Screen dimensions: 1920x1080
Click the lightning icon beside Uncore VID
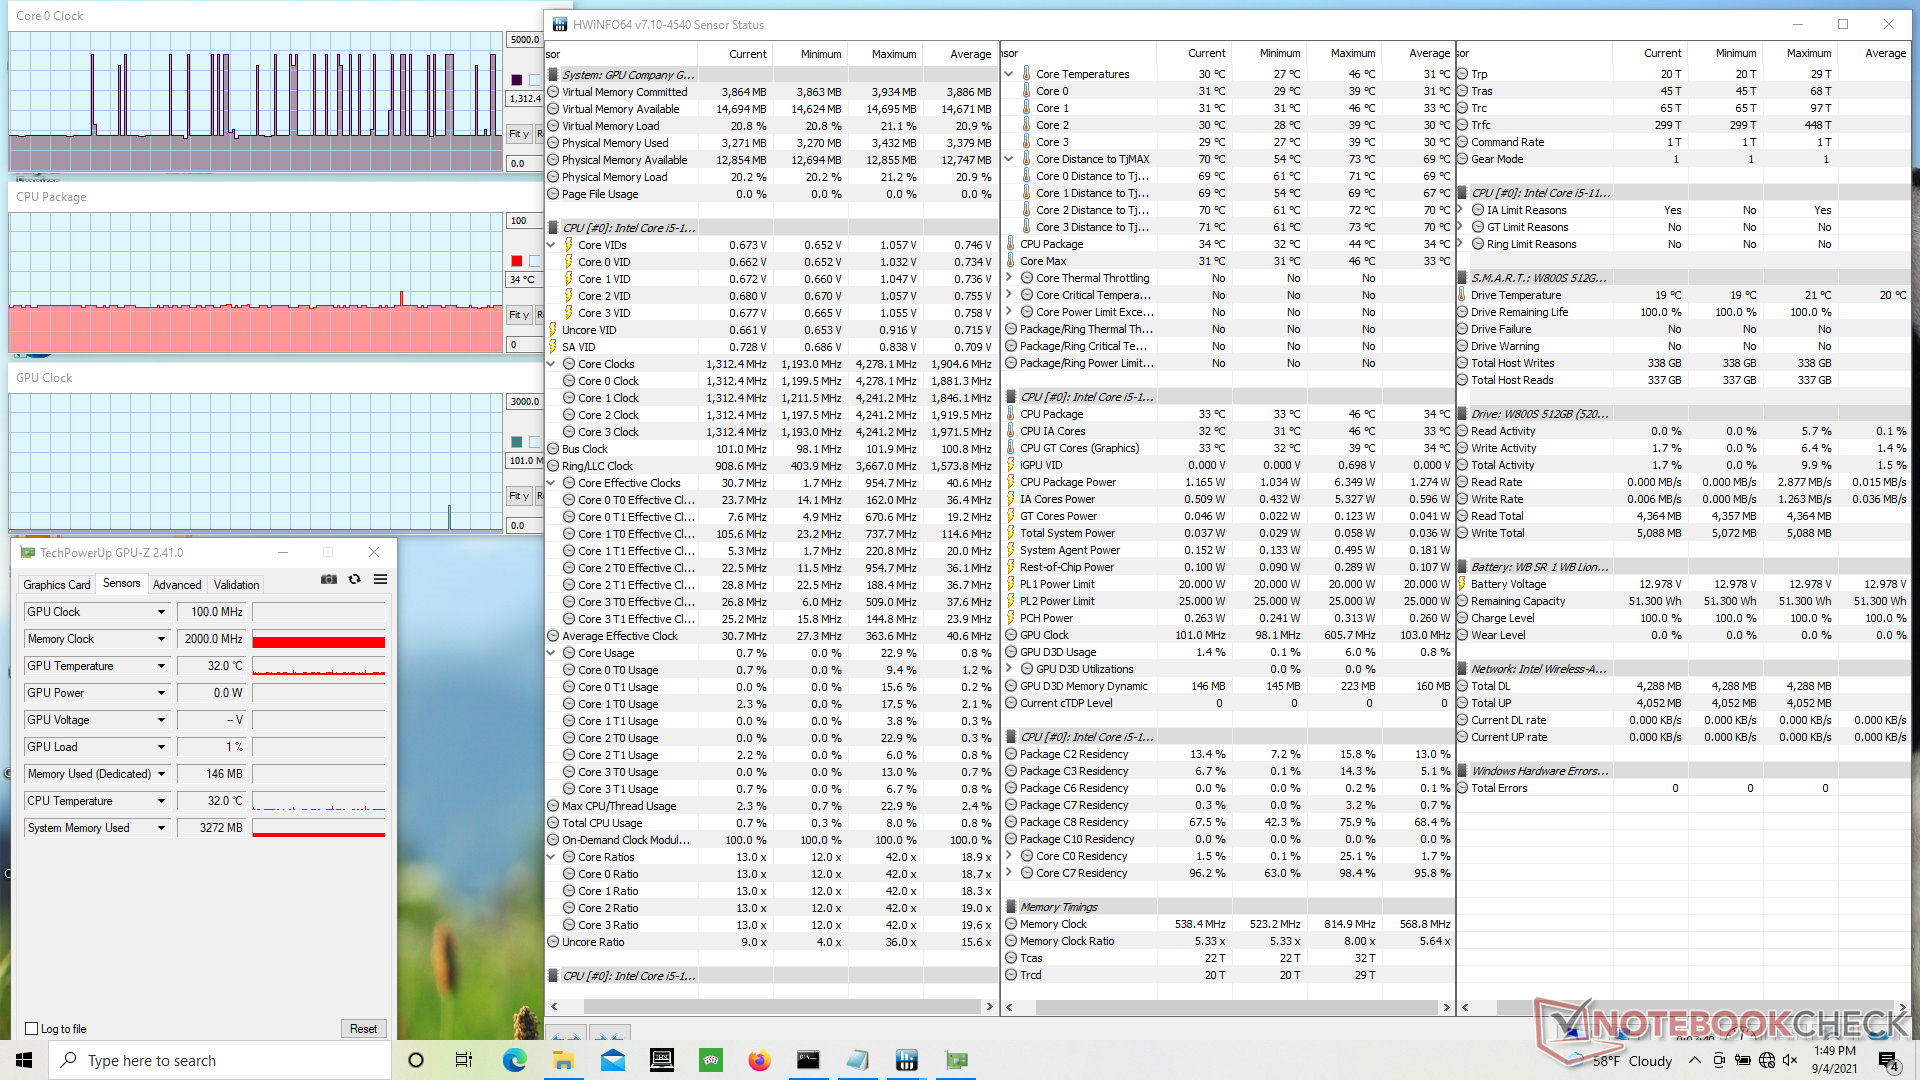pyautogui.click(x=553, y=330)
